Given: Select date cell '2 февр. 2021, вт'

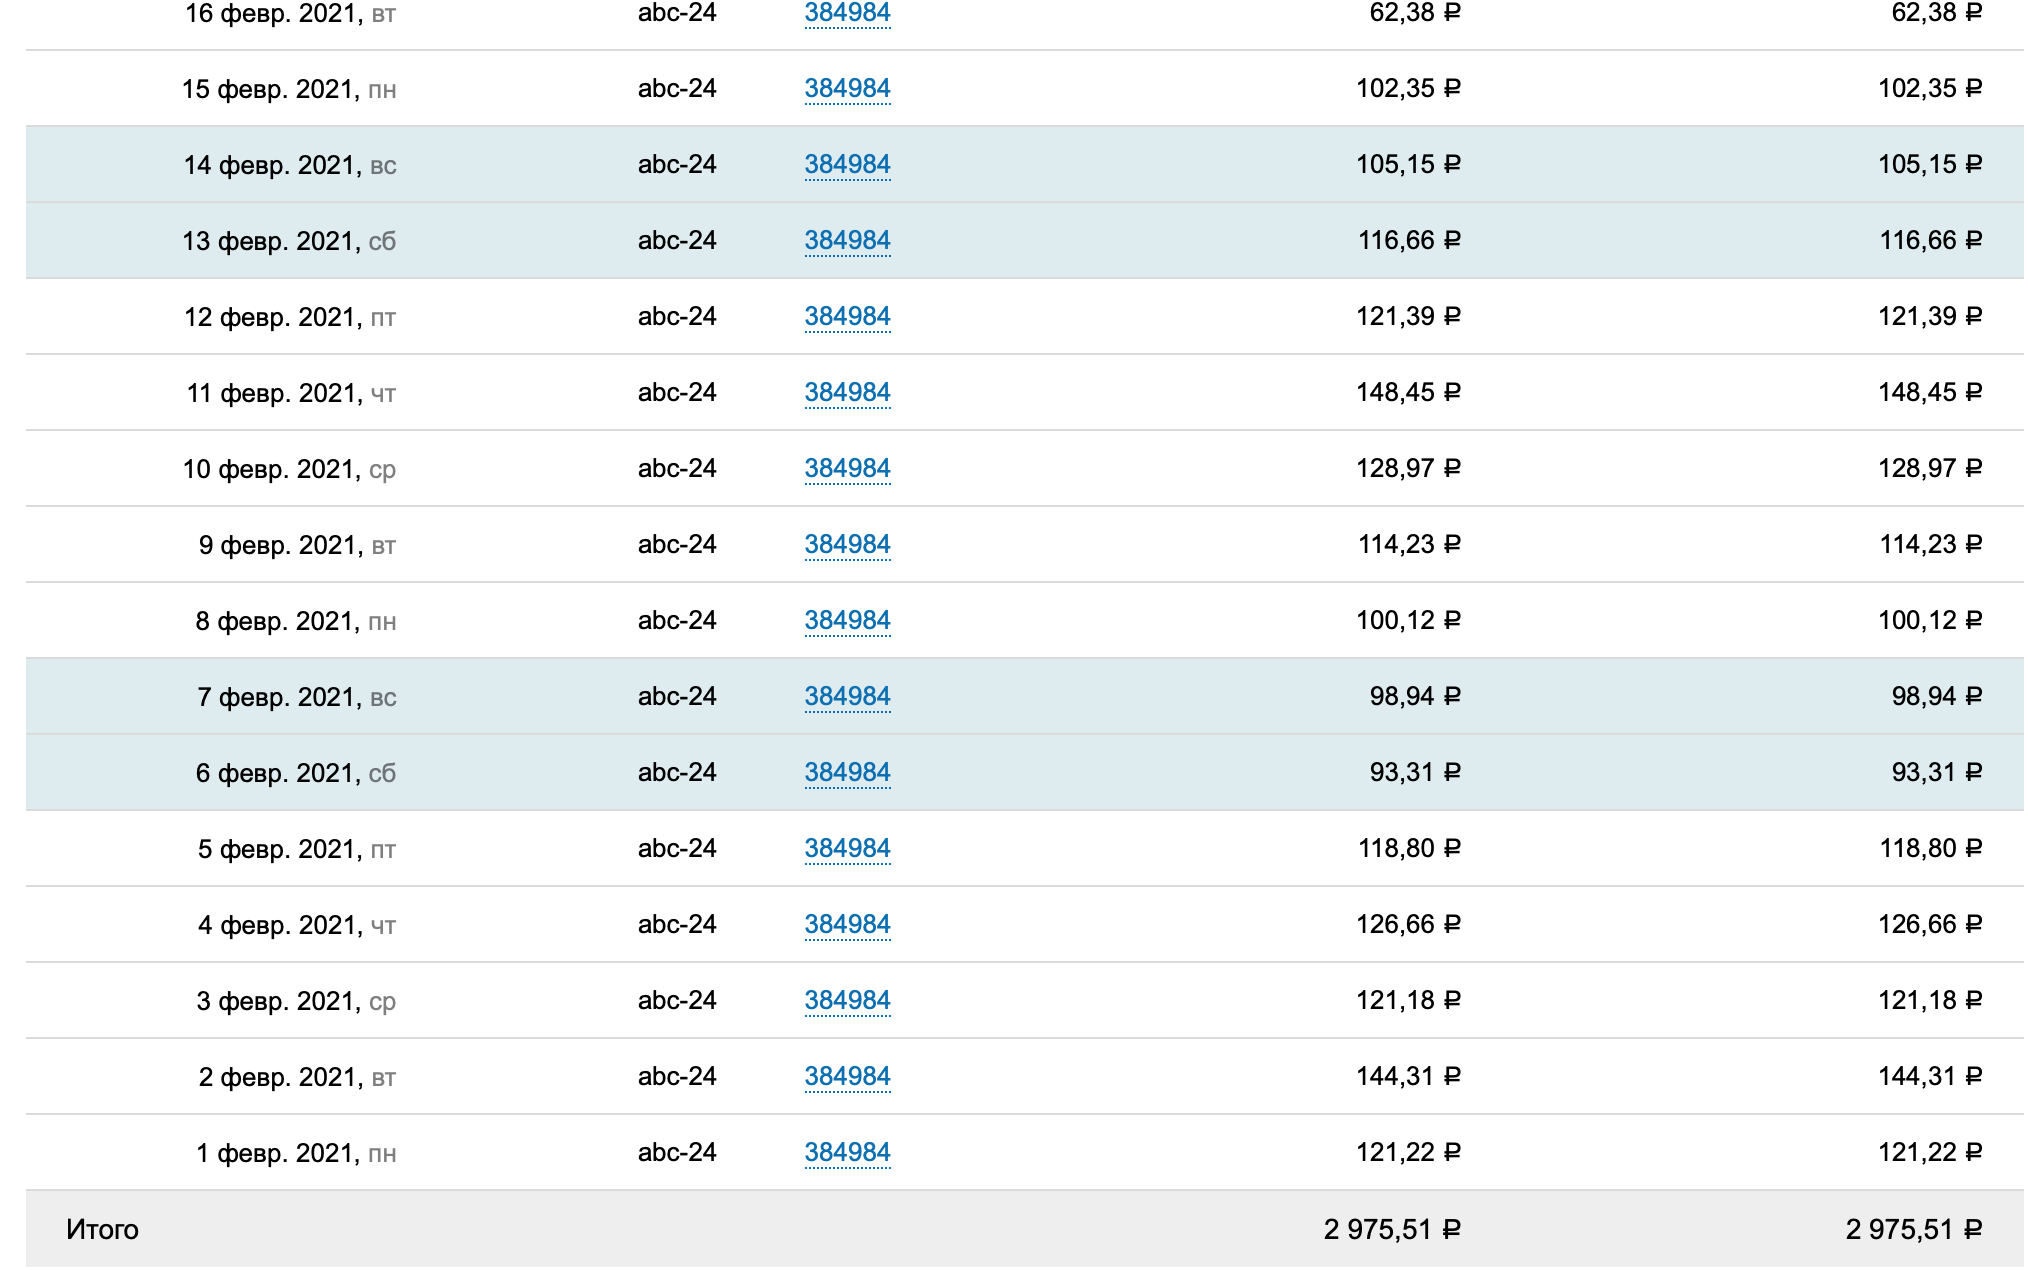Looking at the screenshot, I should (297, 1077).
